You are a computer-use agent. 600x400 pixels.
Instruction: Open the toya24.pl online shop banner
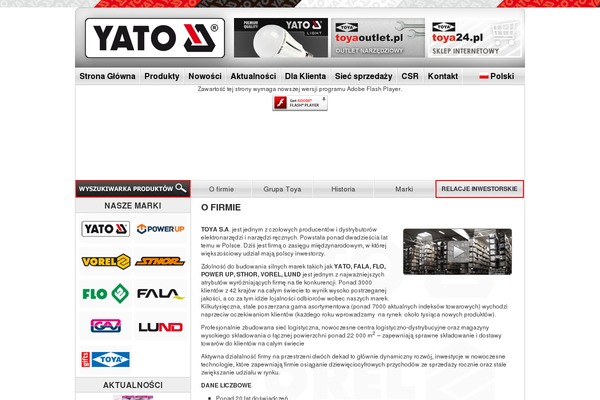[x=474, y=38]
